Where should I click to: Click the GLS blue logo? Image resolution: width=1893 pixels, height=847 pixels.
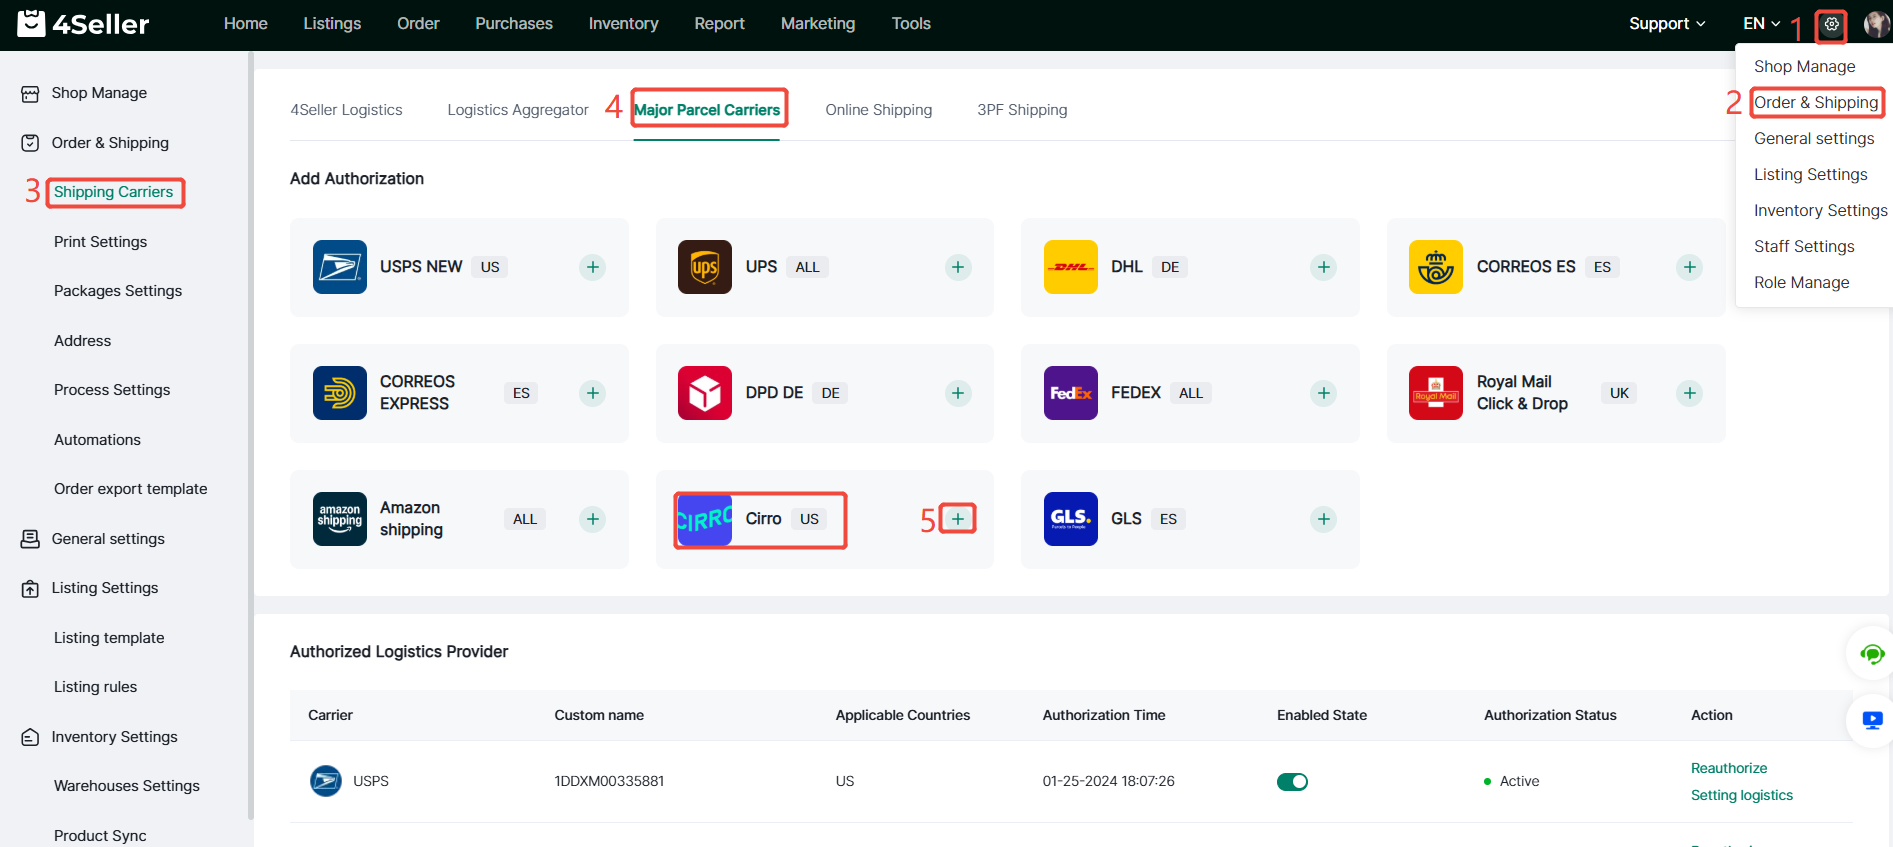click(1071, 519)
